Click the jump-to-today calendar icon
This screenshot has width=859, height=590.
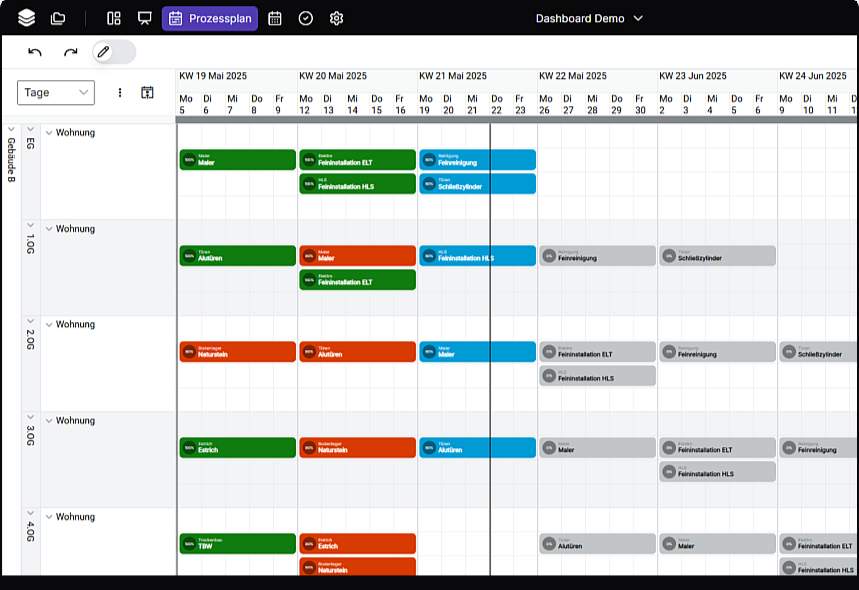(x=147, y=93)
